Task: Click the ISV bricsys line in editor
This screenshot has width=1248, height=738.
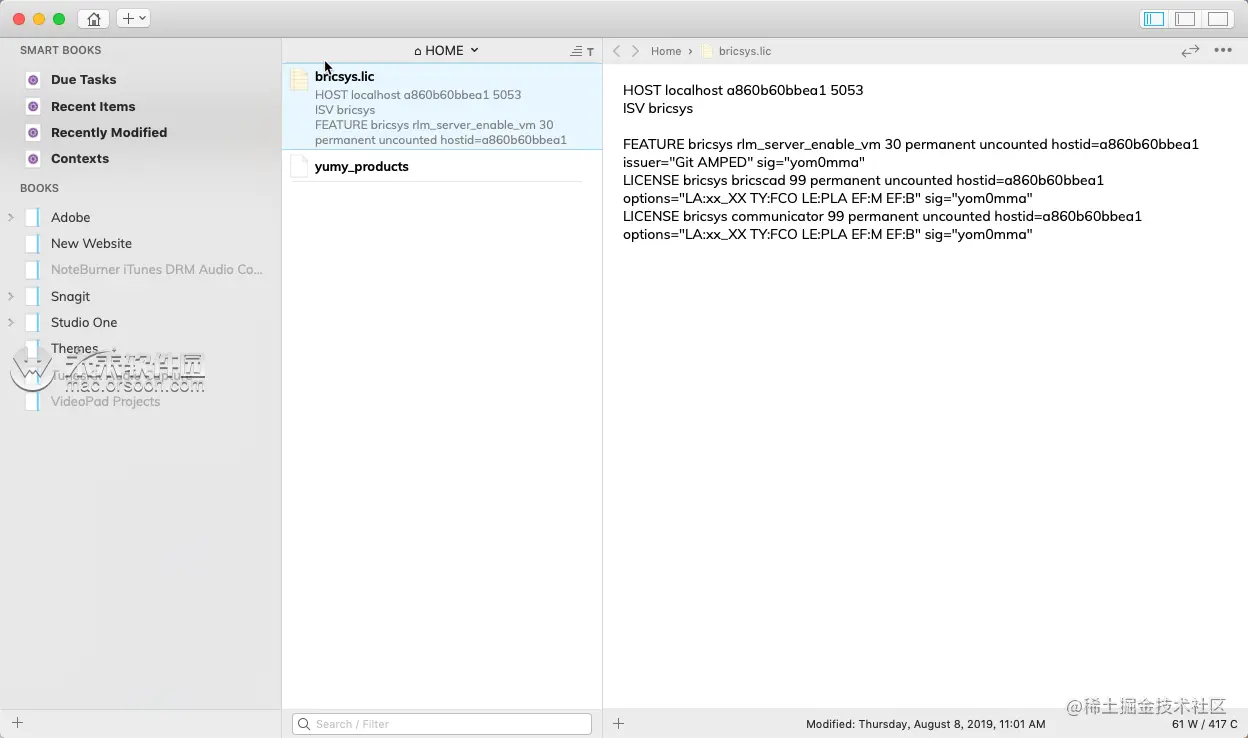Action: (658, 108)
